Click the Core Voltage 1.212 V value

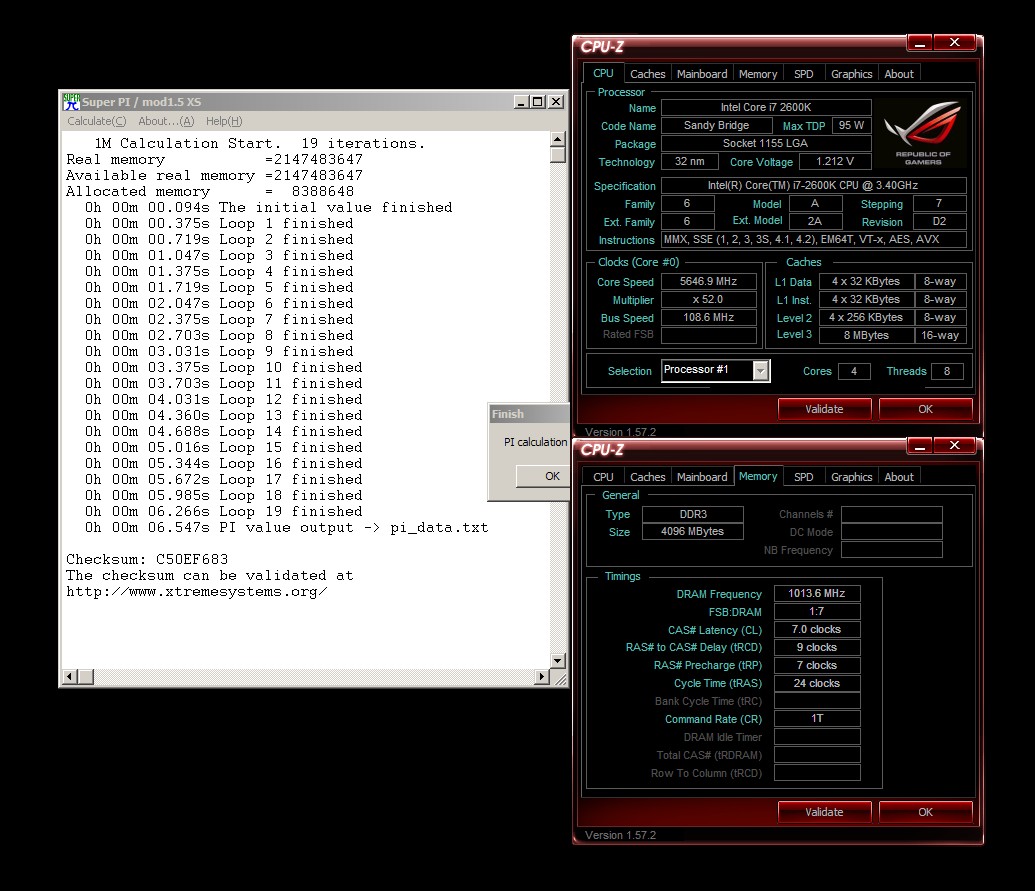(x=835, y=161)
